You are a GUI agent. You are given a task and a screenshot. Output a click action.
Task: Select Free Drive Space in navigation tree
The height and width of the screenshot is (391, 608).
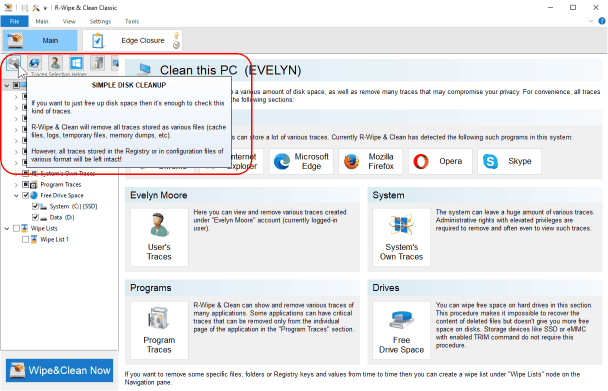62,196
